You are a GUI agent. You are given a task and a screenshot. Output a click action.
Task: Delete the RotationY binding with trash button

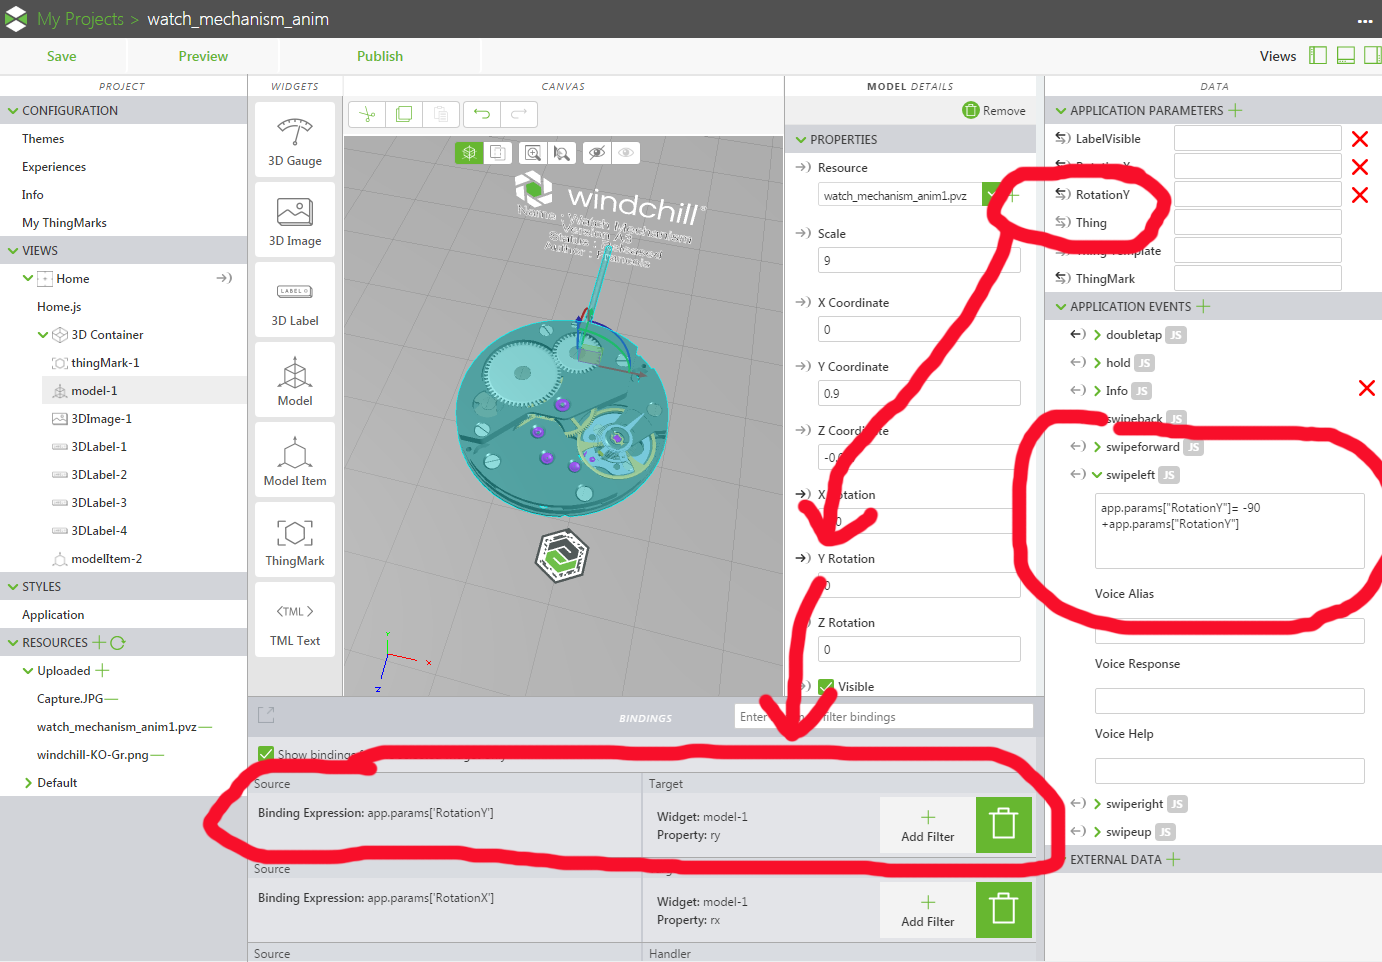pos(1003,825)
